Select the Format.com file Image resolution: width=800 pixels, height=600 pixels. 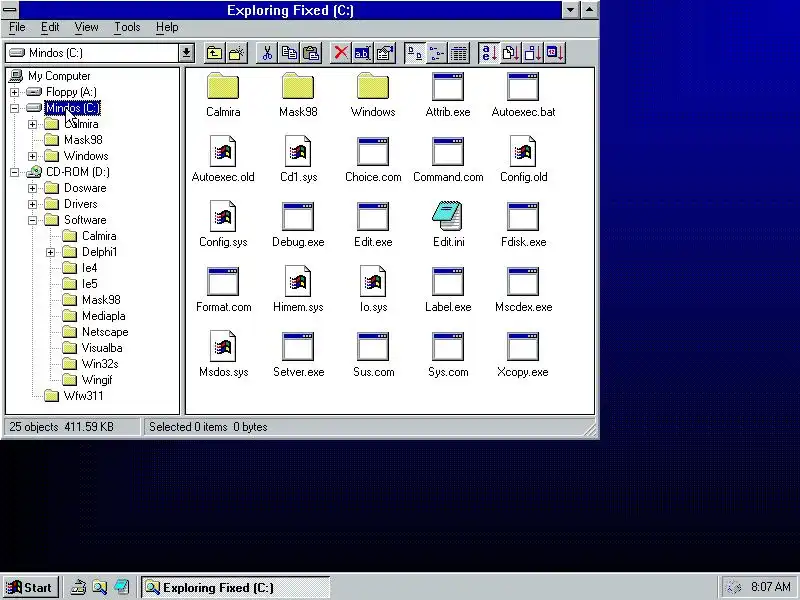point(223,289)
